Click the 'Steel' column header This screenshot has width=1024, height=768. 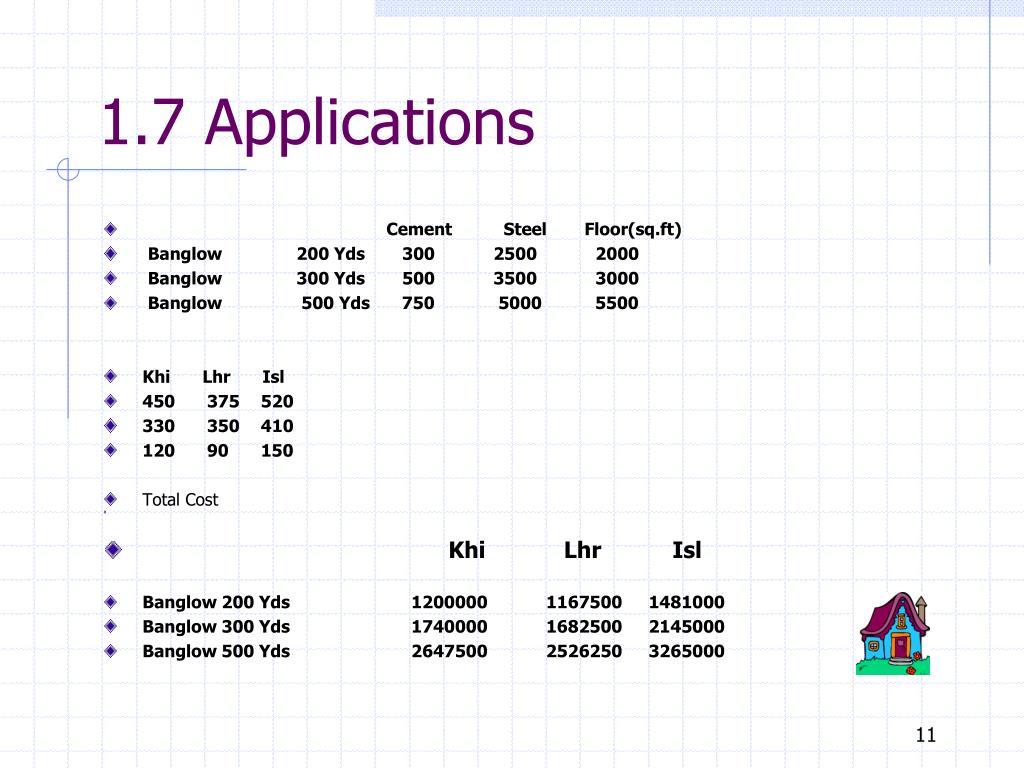coord(524,229)
